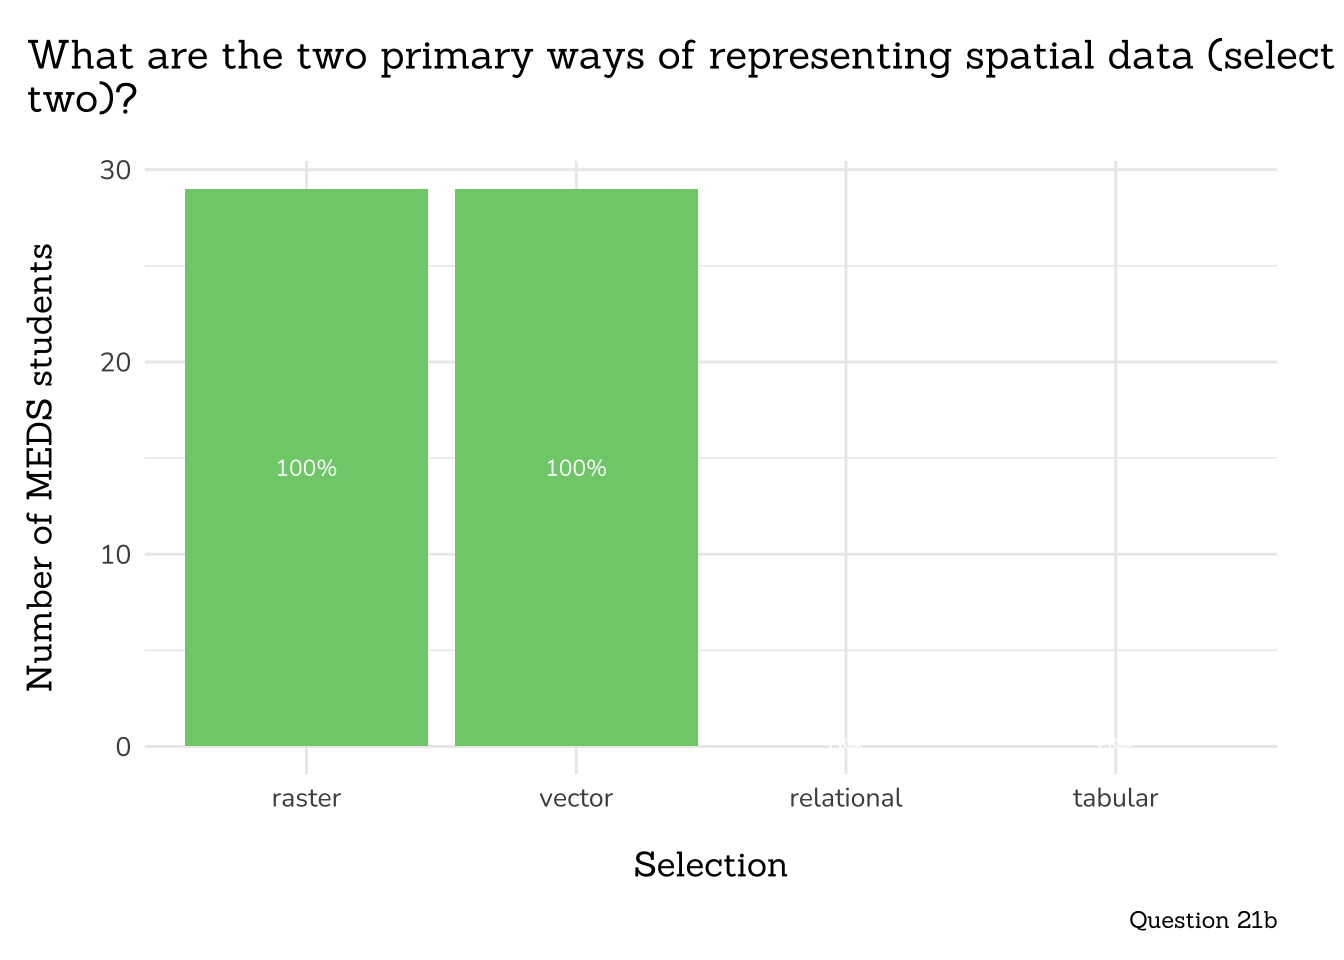Click the 'Question 21b' caption
The height and width of the screenshot is (960, 1344).
click(x=1202, y=920)
